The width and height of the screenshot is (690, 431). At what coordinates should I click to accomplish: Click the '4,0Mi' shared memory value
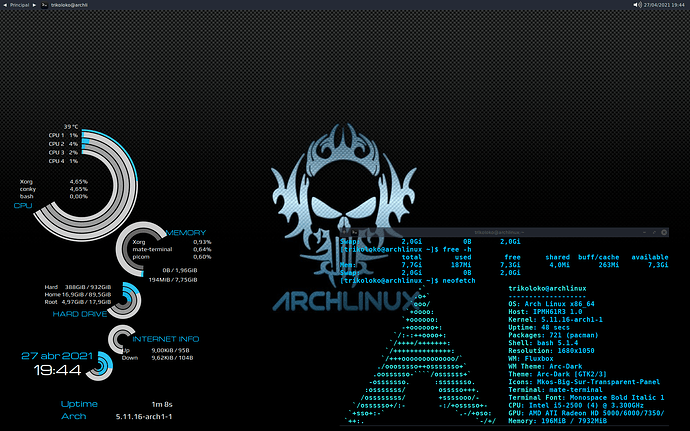560,265
